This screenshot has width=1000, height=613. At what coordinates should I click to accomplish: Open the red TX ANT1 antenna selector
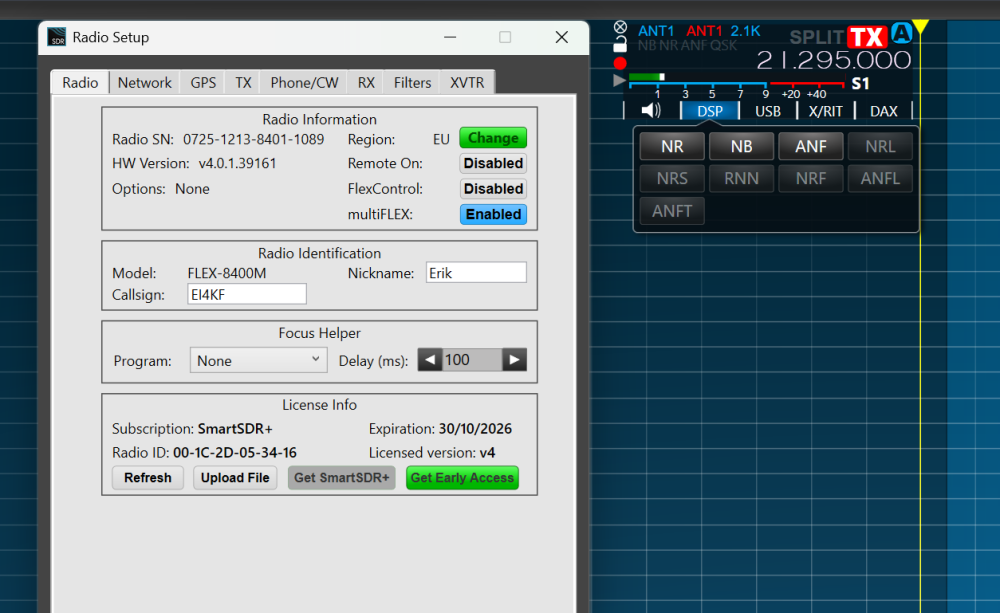(704, 31)
